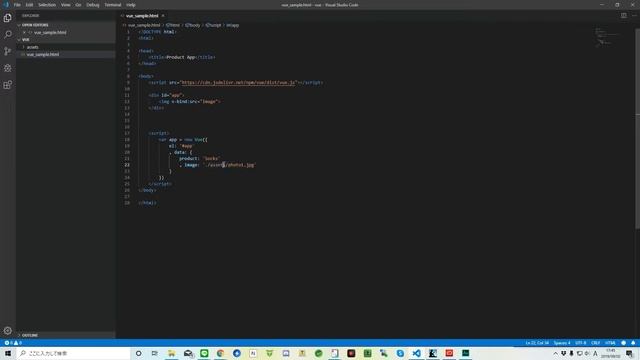Click the taskbar clock
The width and height of the screenshot is (640, 360).
[x=611, y=353]
